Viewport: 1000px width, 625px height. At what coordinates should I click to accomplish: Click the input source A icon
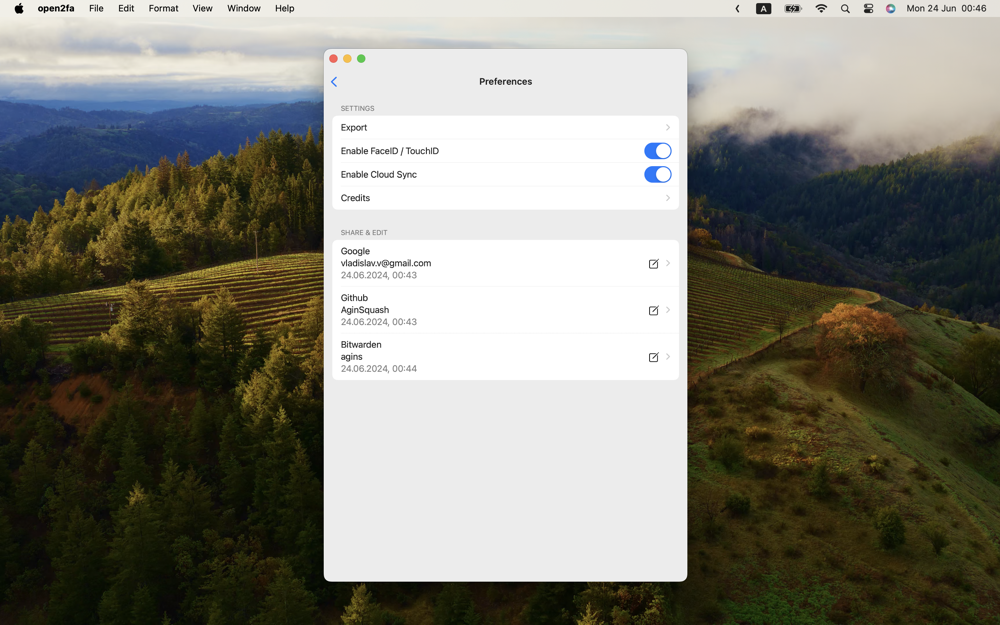coord(763,8)
